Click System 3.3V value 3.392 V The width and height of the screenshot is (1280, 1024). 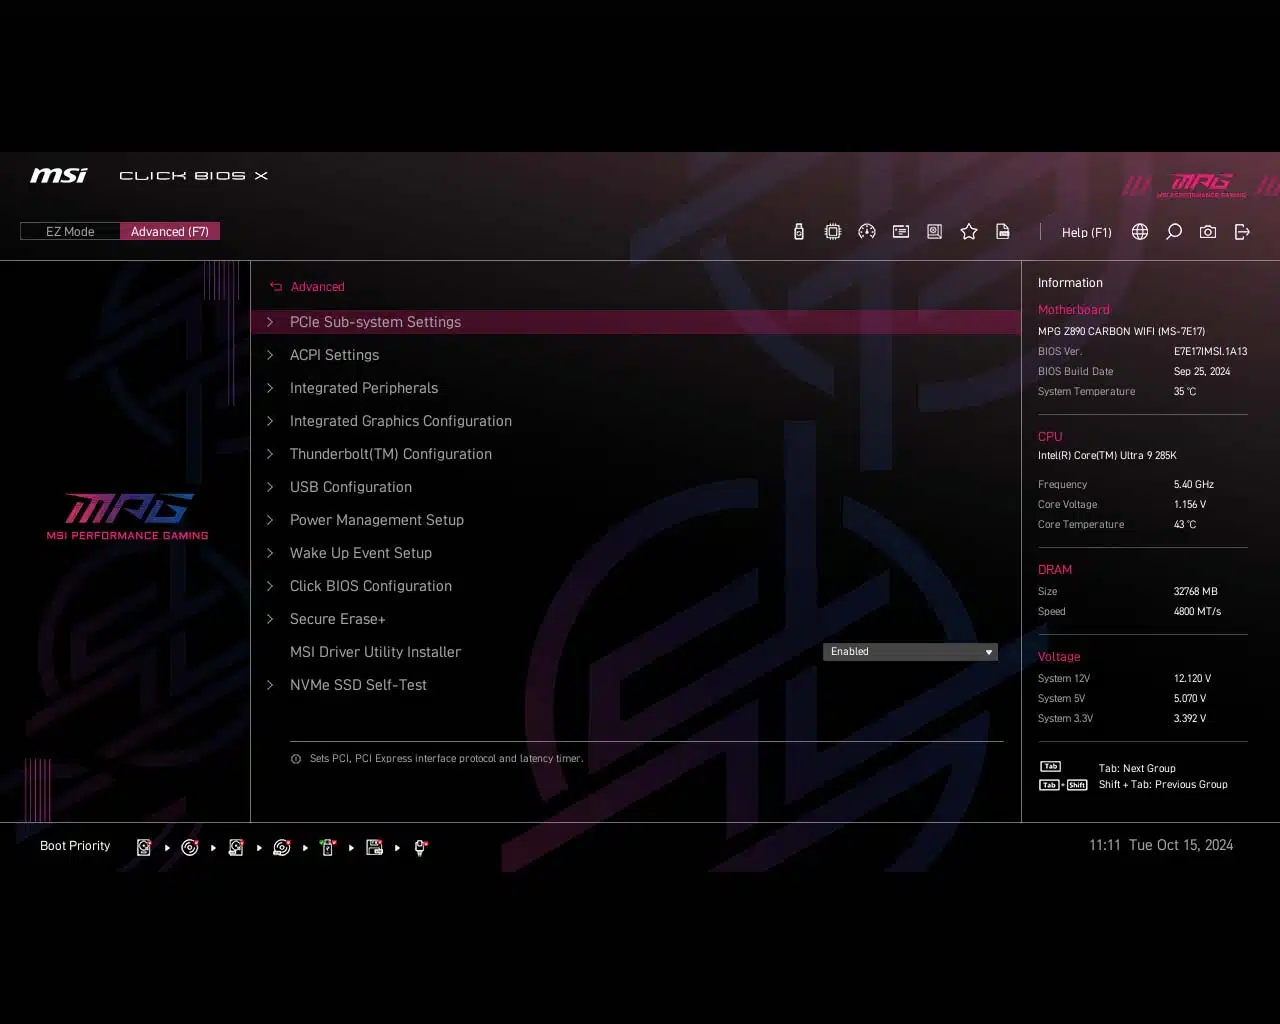click(x=1190, y=718)
